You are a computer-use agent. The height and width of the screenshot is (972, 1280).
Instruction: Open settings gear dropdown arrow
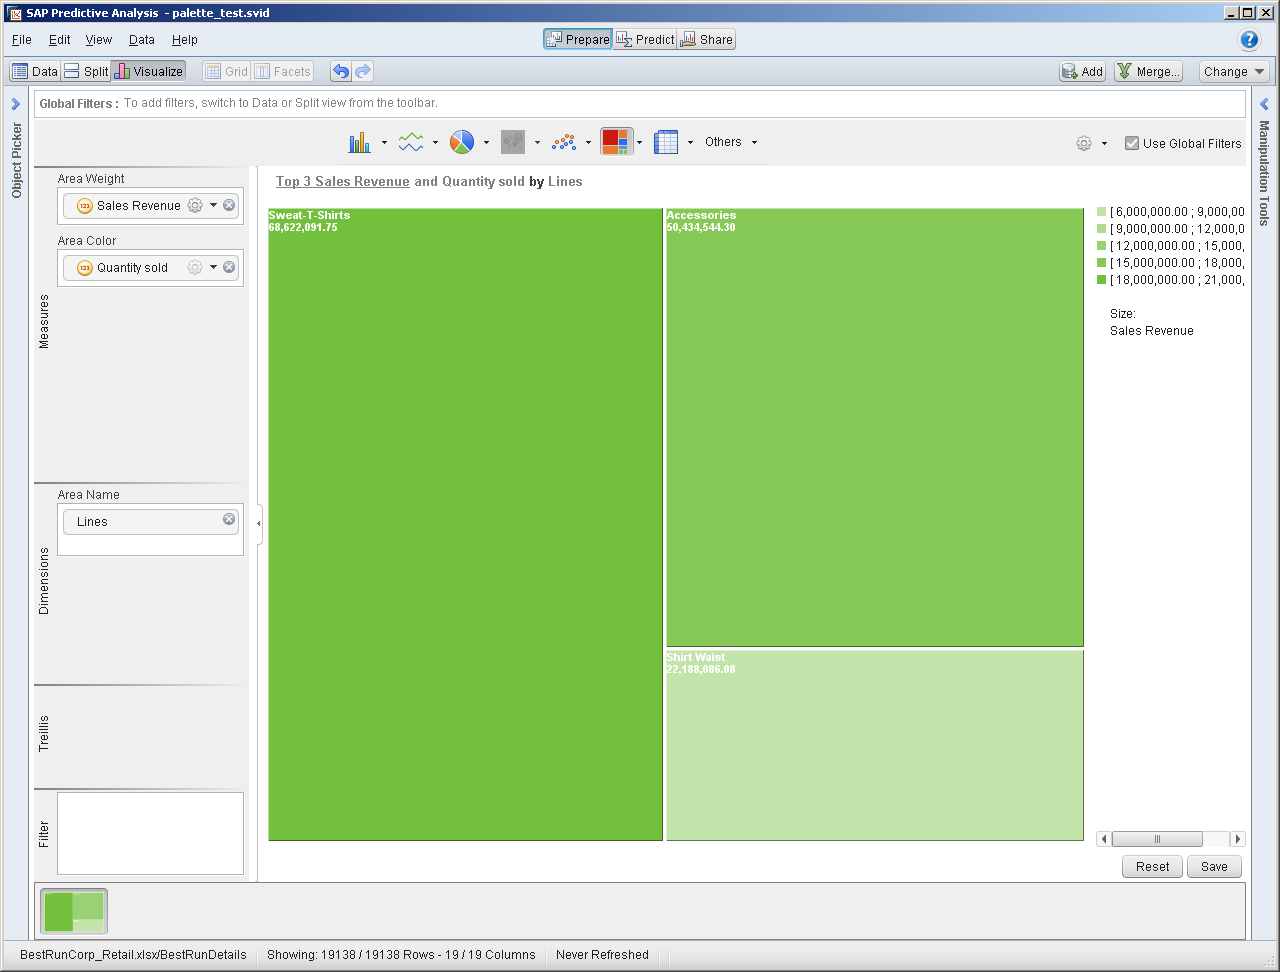(1104, 143)
